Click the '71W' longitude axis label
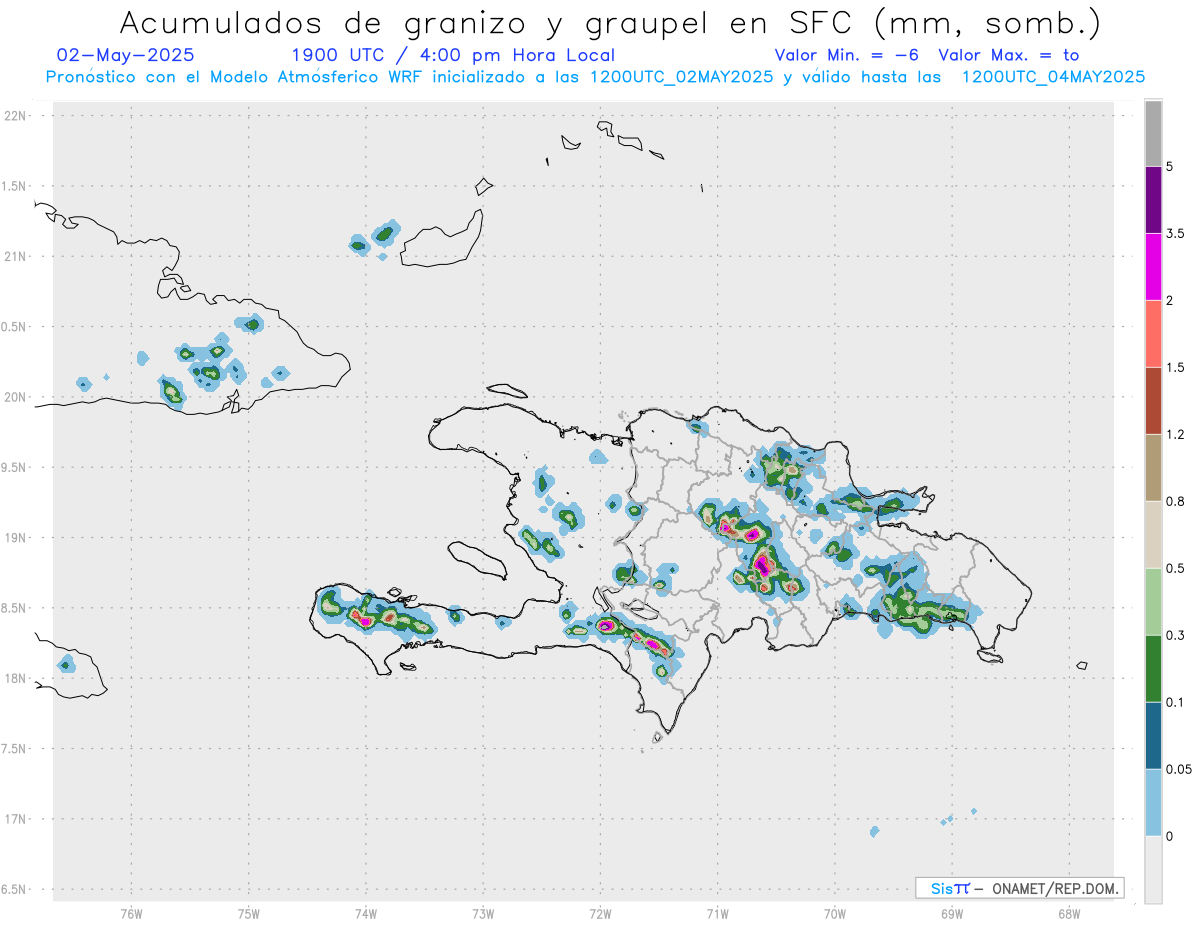The width and height of the screenshot is (1200, 927). coord(717,913)
